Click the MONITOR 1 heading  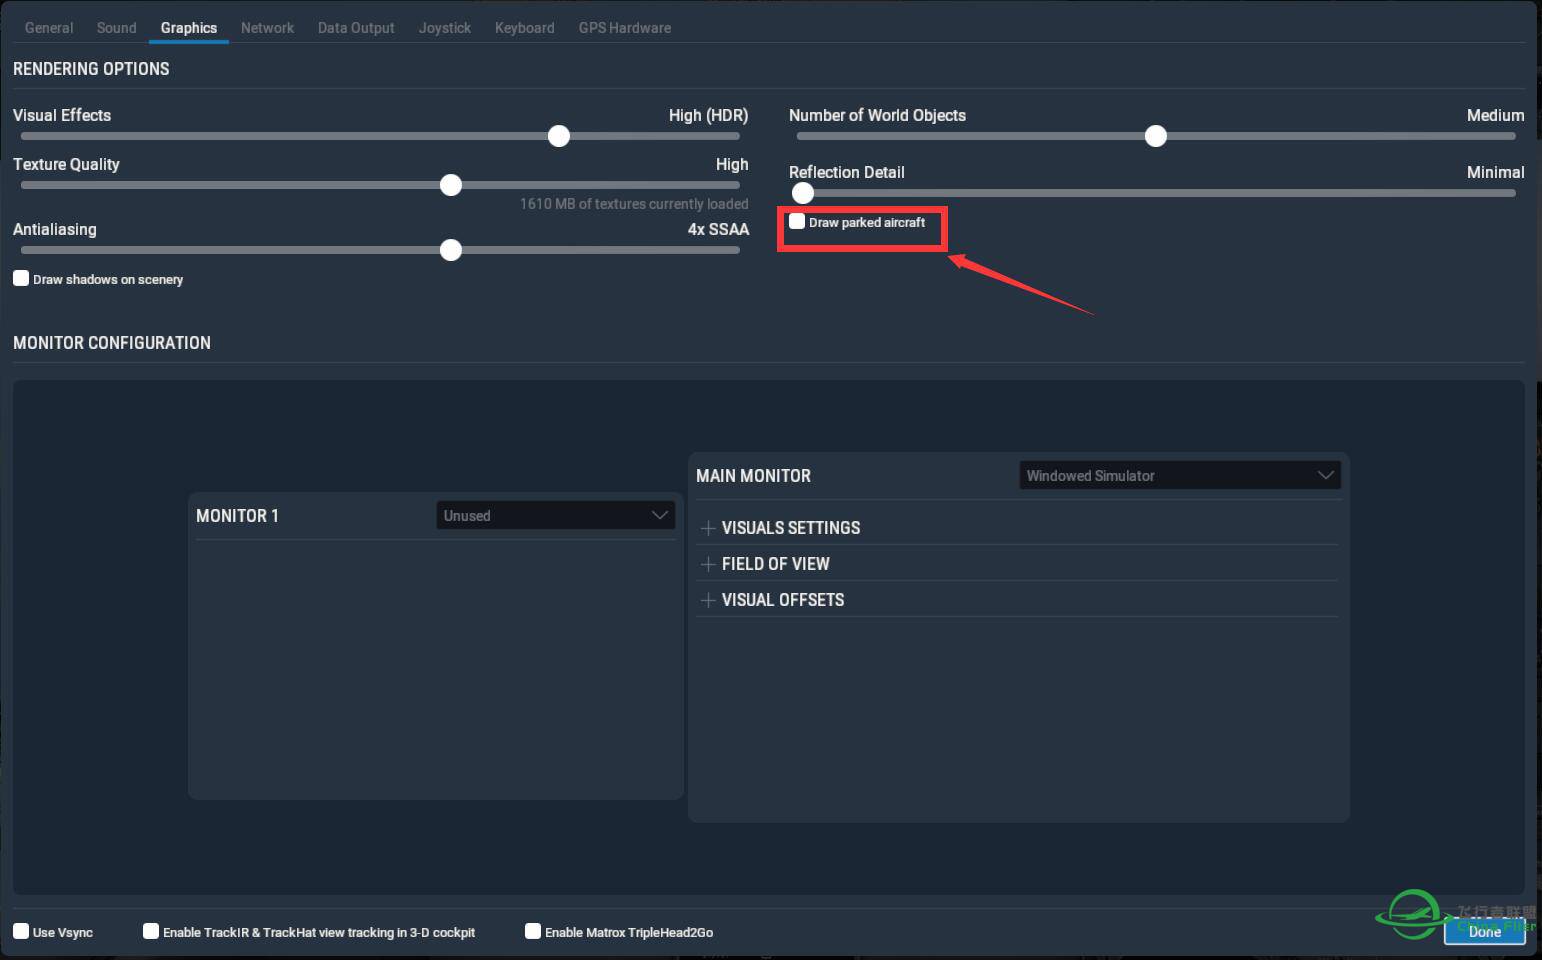click(x=237, y=516)
